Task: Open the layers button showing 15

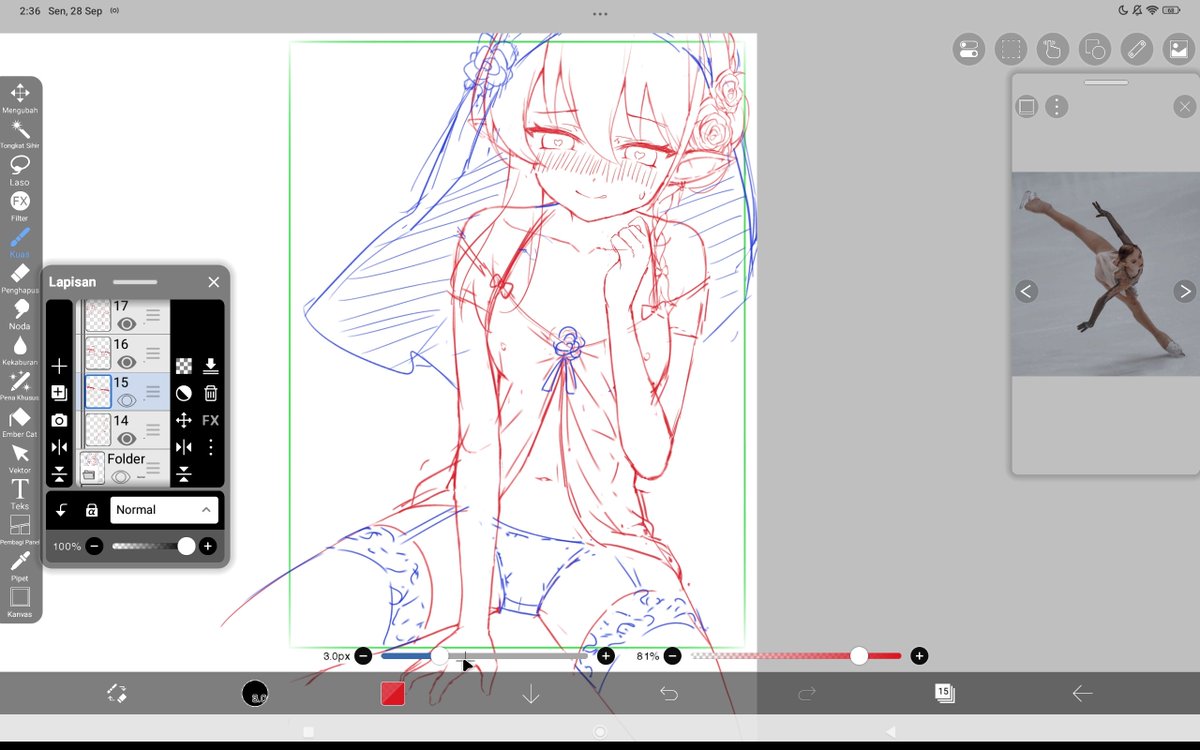Action: click(943, 693)
